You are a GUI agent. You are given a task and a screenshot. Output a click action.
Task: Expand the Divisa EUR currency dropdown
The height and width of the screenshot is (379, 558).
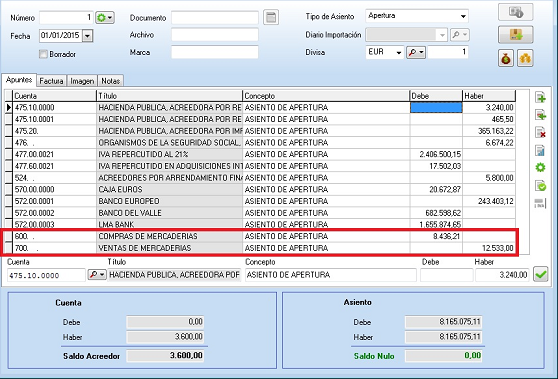[x=399, y=53]
